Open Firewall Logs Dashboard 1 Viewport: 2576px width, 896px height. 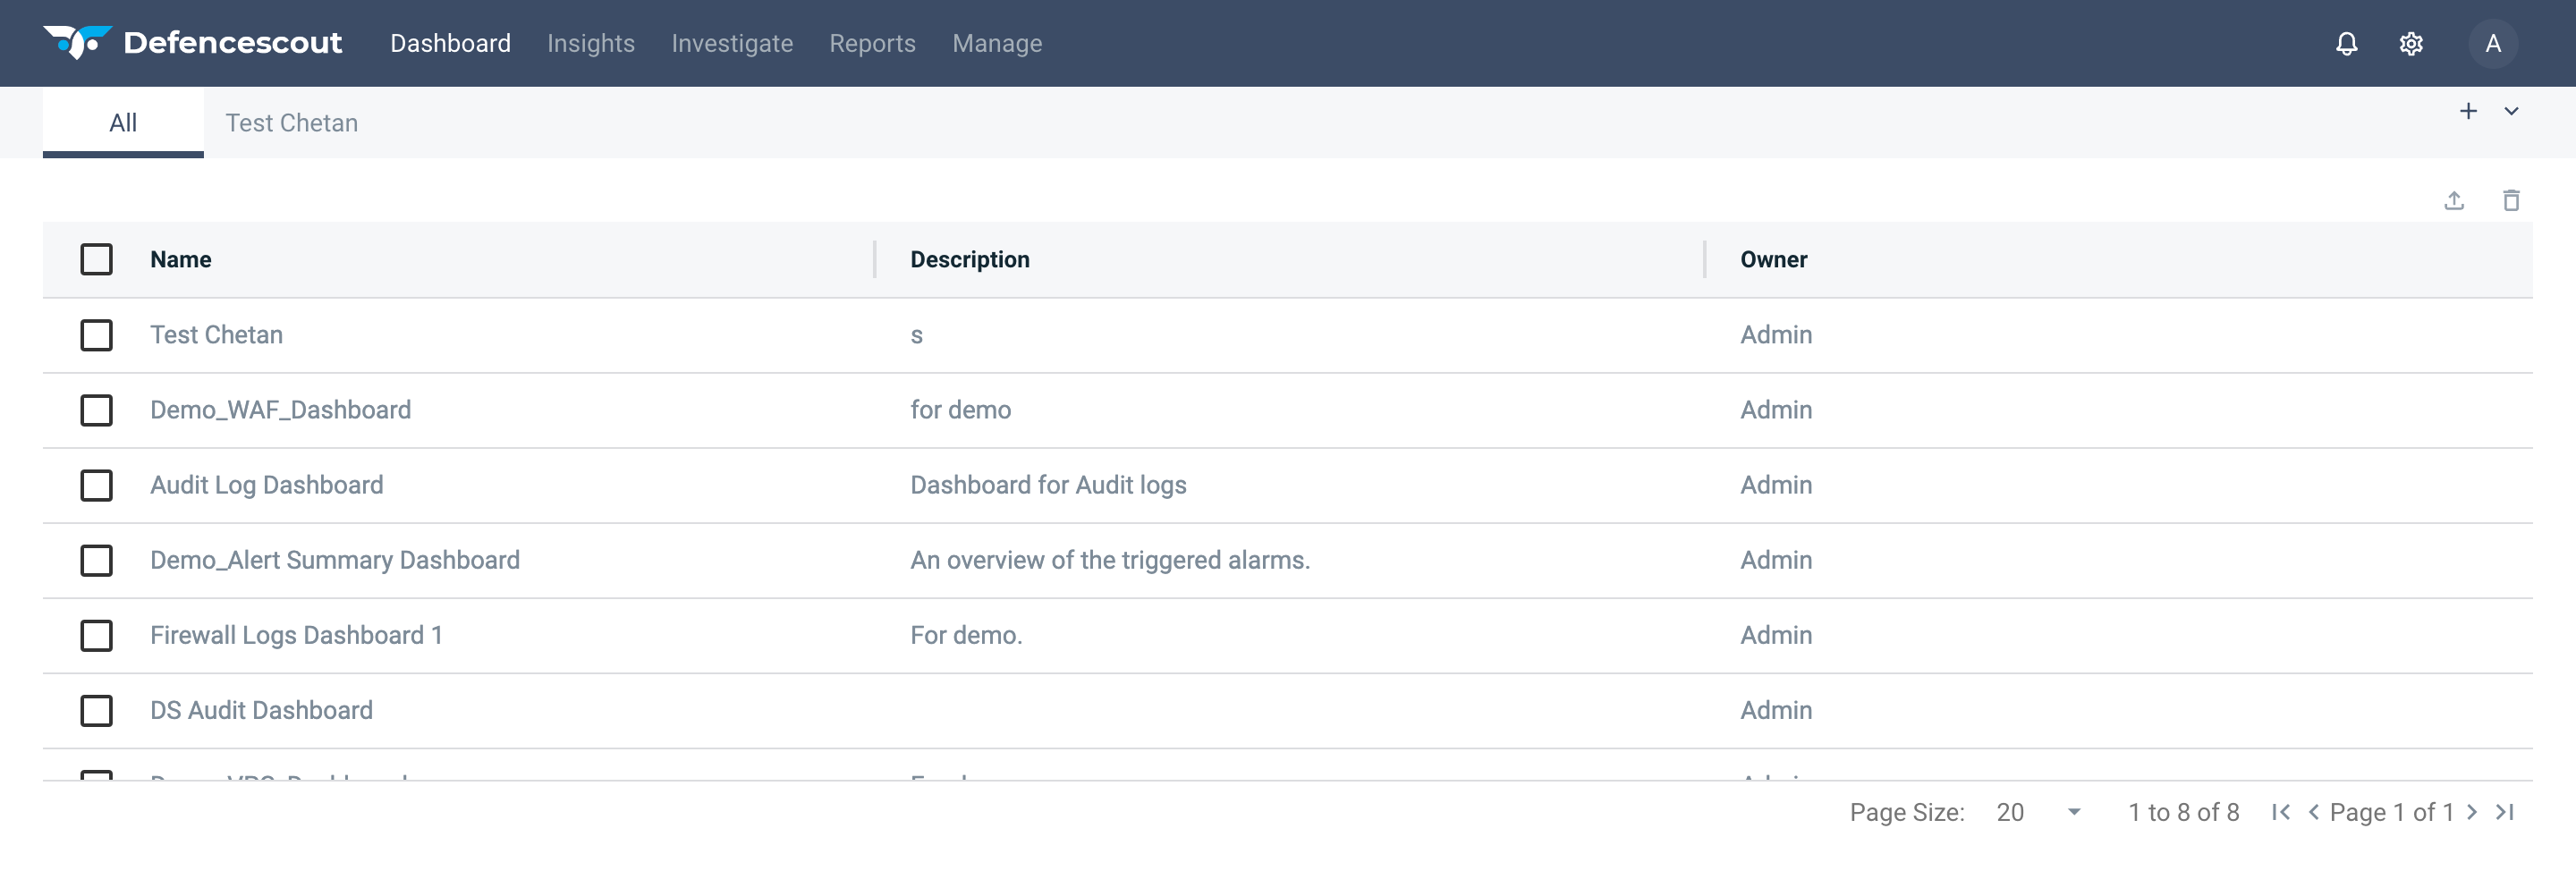(x=296, y=635)
